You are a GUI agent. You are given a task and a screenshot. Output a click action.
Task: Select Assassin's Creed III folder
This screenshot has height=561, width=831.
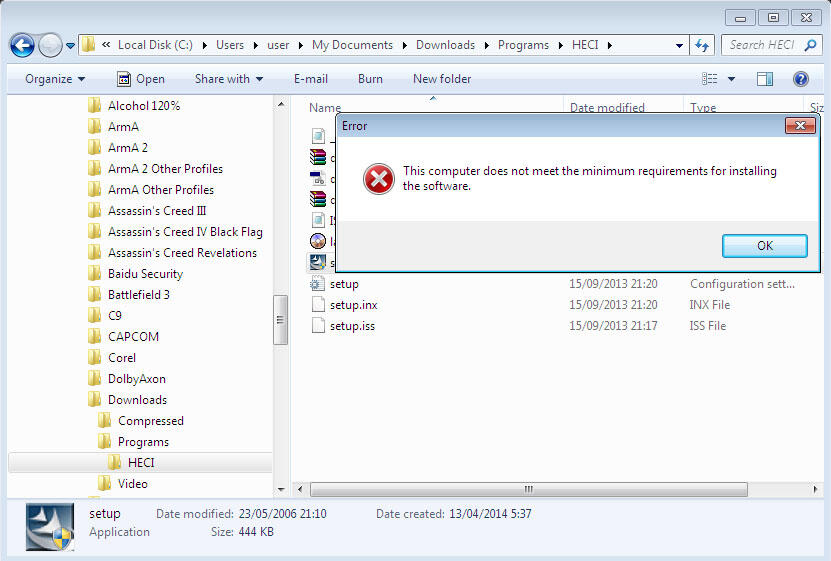point(157,211)
